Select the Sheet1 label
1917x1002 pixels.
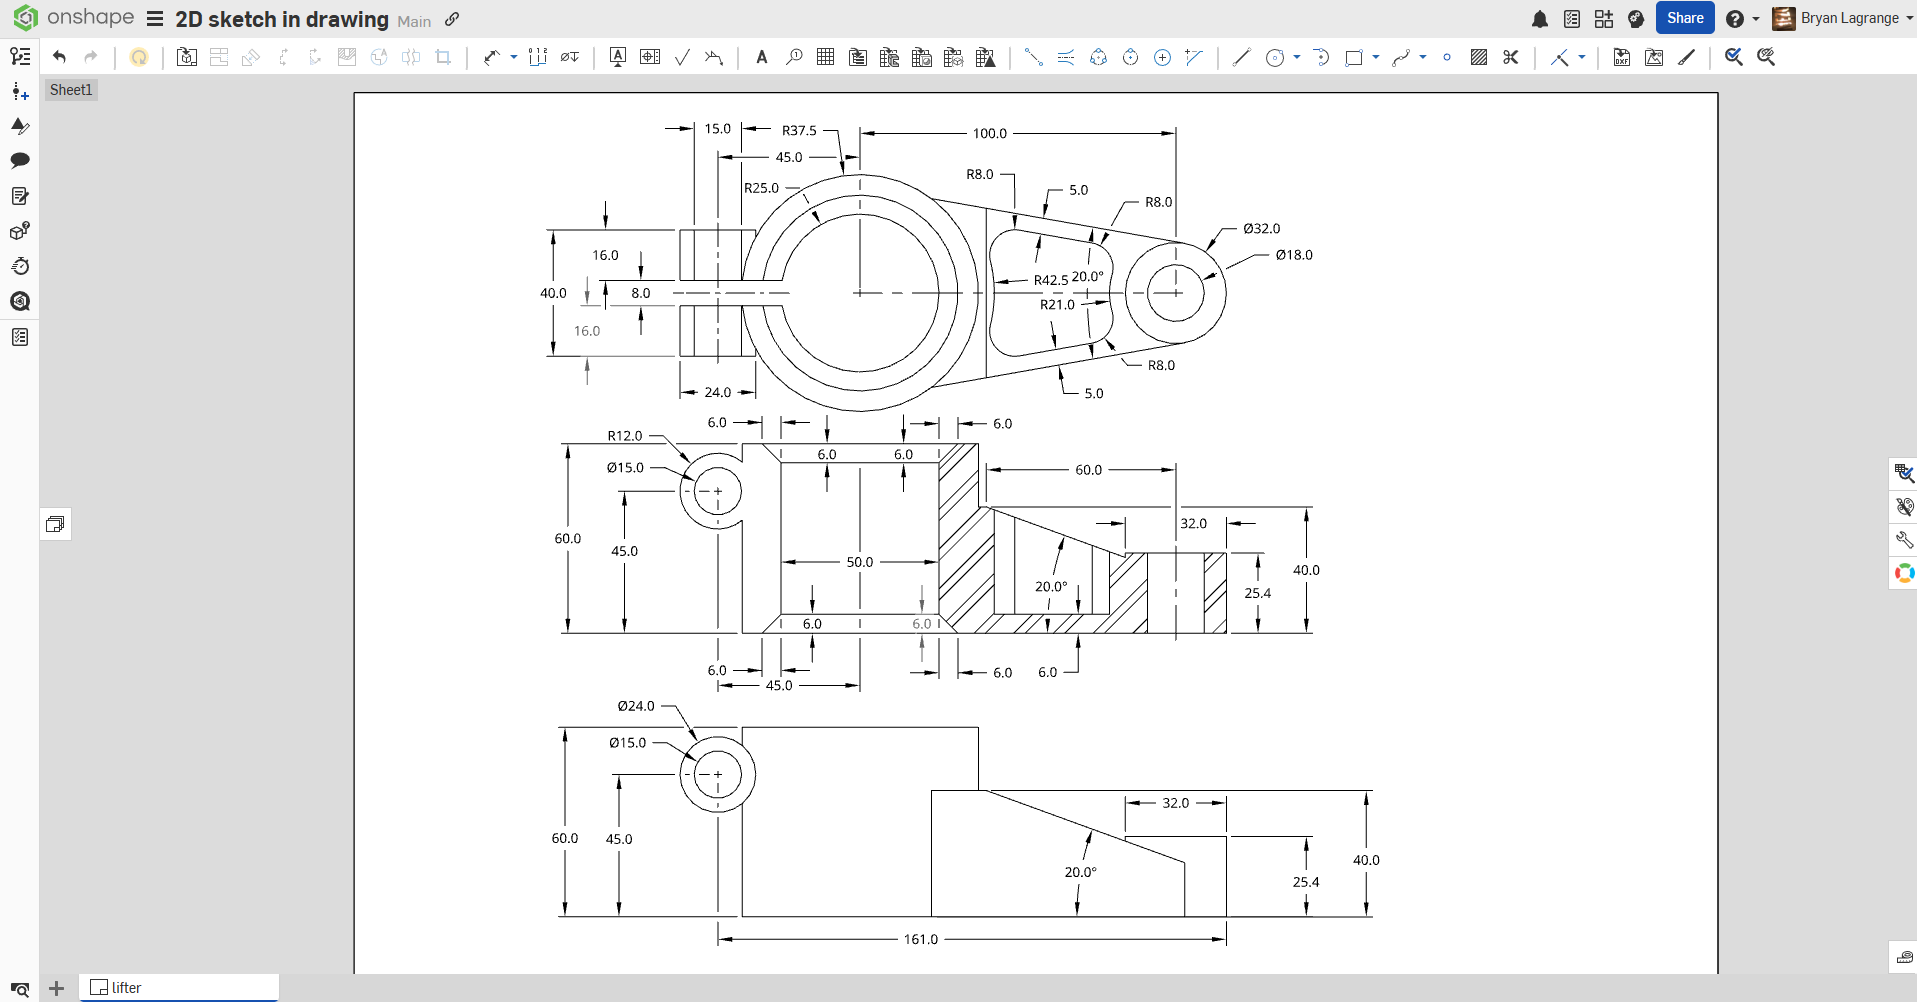(71, 90)
